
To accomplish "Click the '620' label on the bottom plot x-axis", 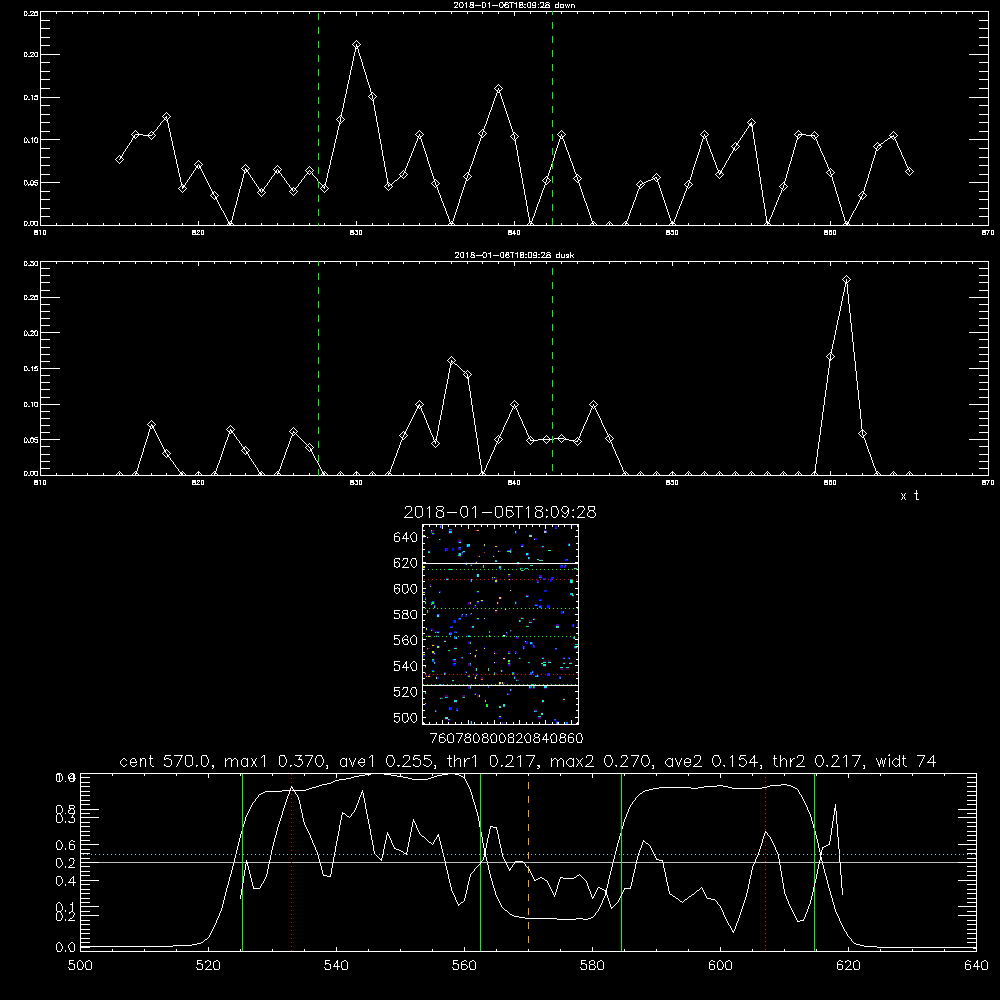I will pyautogui.click(x=848, y=966).
